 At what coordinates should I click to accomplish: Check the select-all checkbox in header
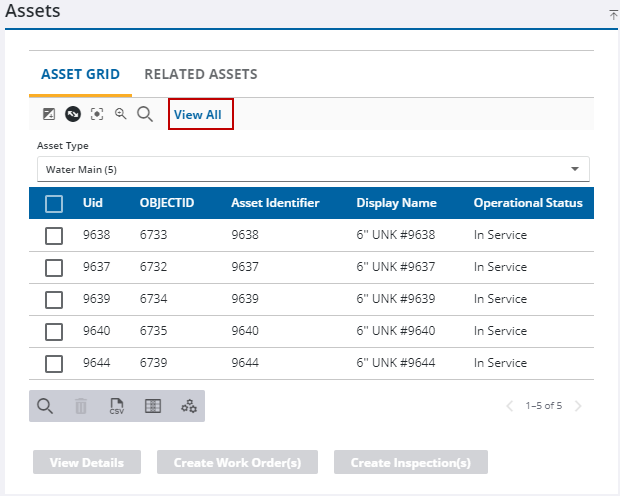coord(54,204)
